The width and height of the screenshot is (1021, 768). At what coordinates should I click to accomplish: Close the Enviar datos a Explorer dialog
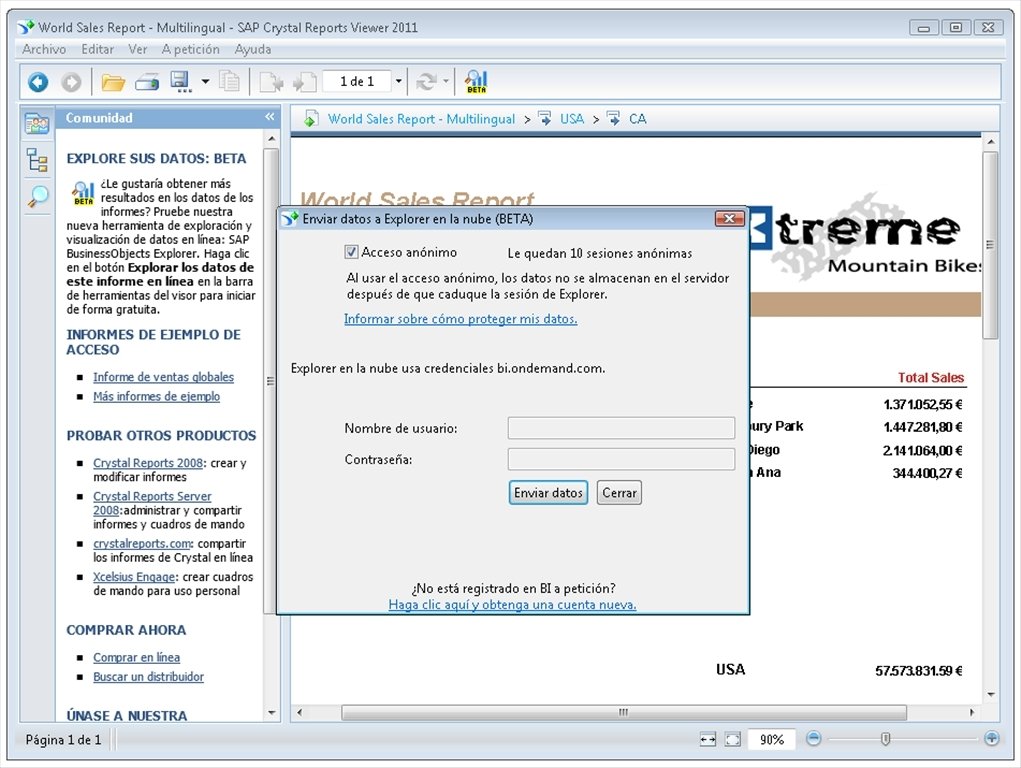pos(729,219)
